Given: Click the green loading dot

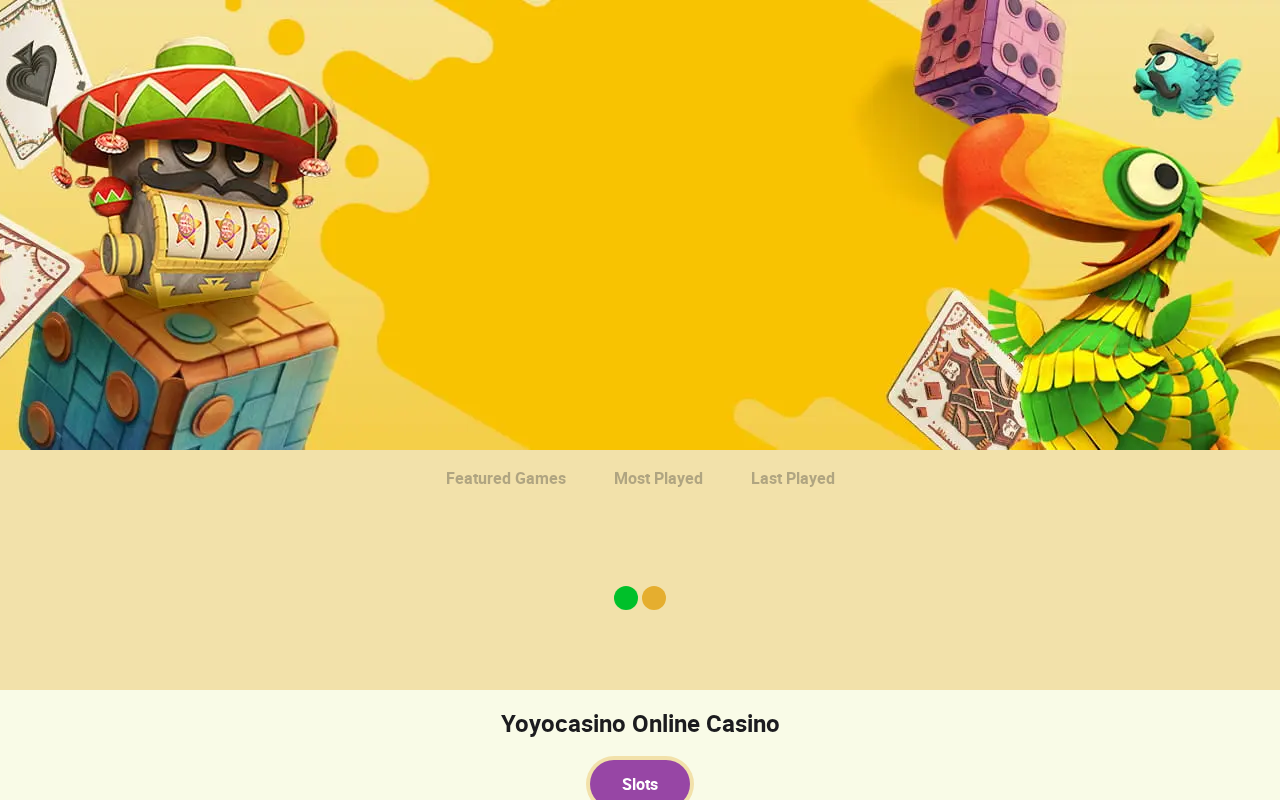Looking at the screenshot, I should (x=626, y=598).
